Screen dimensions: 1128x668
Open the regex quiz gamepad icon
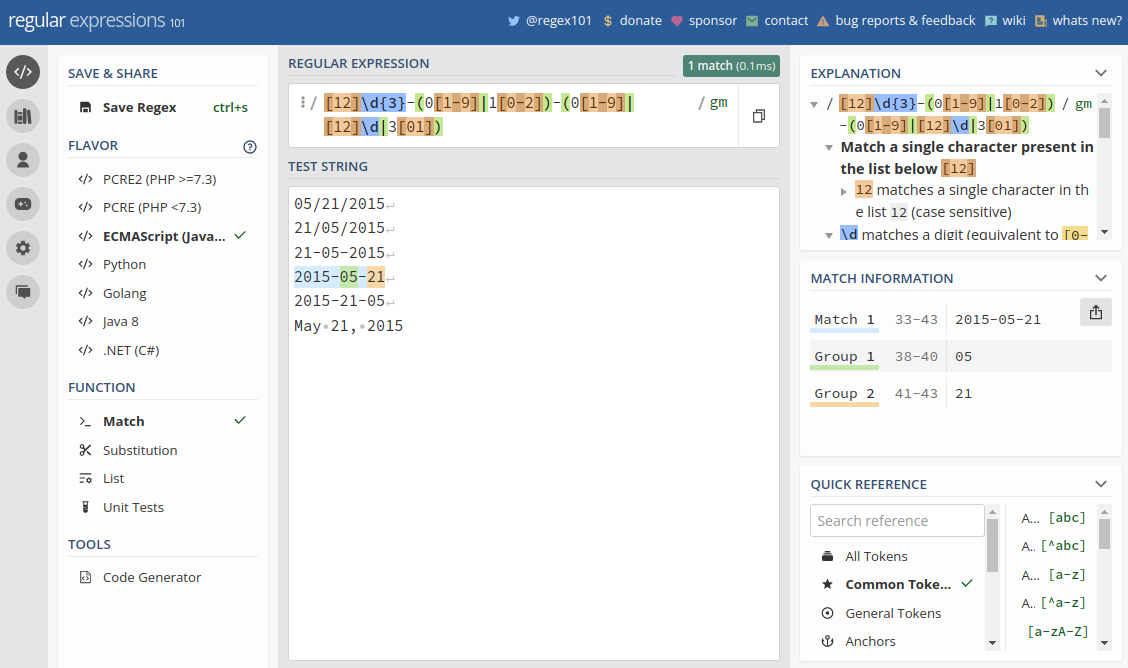coord(23,204)
